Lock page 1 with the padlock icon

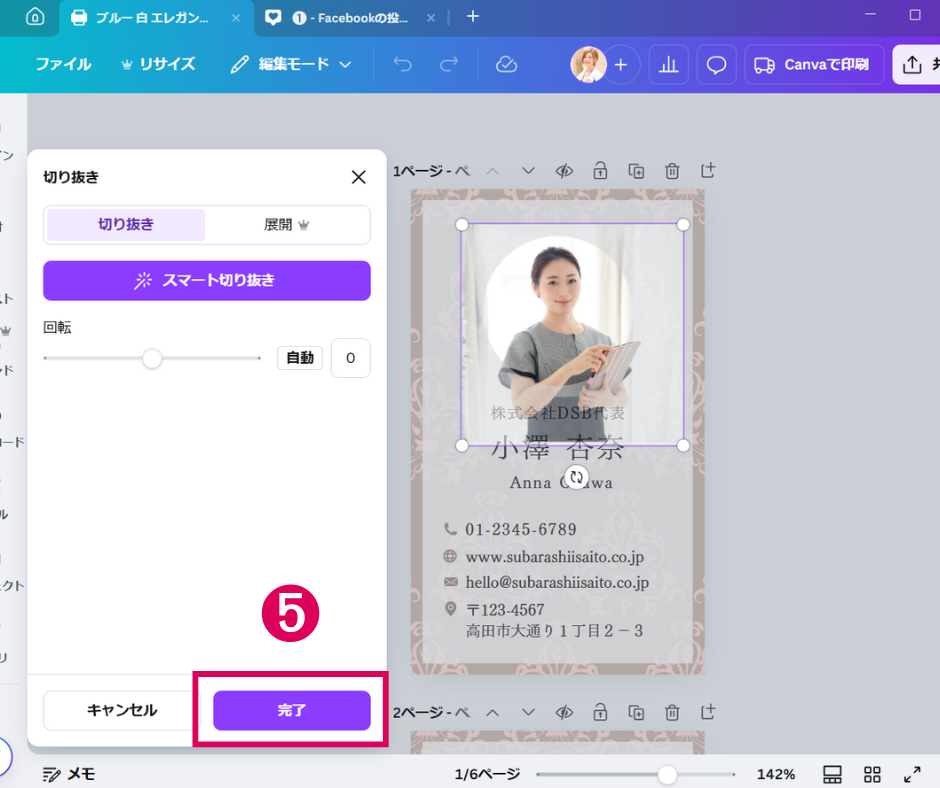[600, 171]
